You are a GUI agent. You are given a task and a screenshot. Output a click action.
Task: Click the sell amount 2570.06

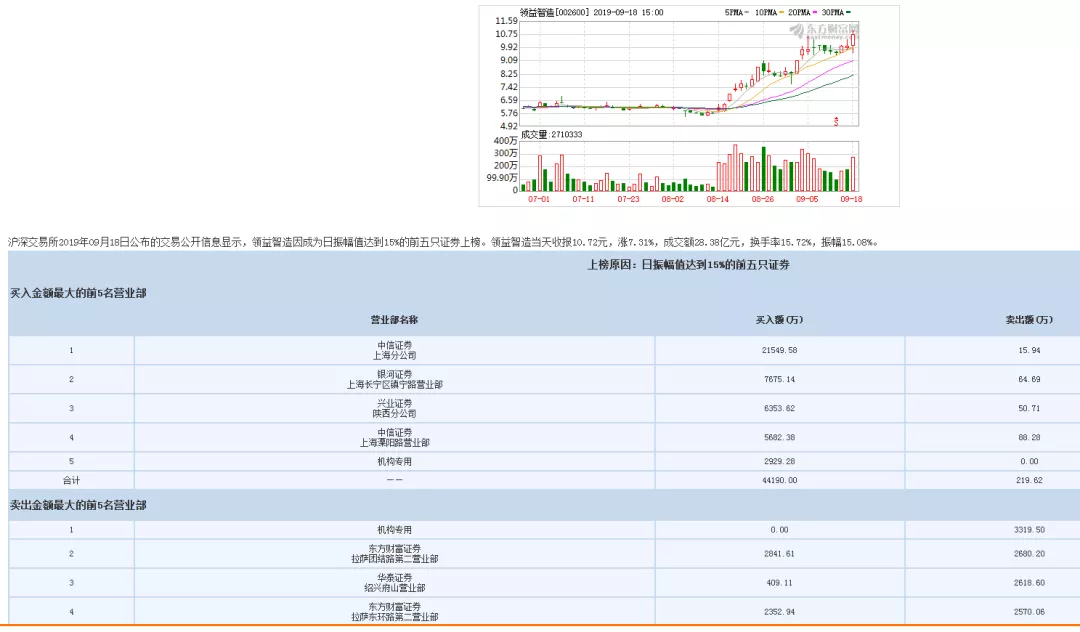(x=1029, y=612)
